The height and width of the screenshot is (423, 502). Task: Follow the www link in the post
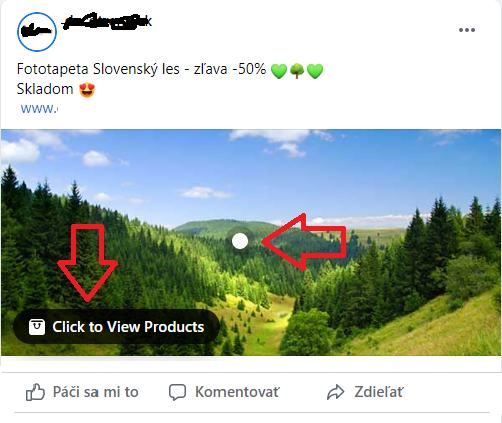coord(39,108)
